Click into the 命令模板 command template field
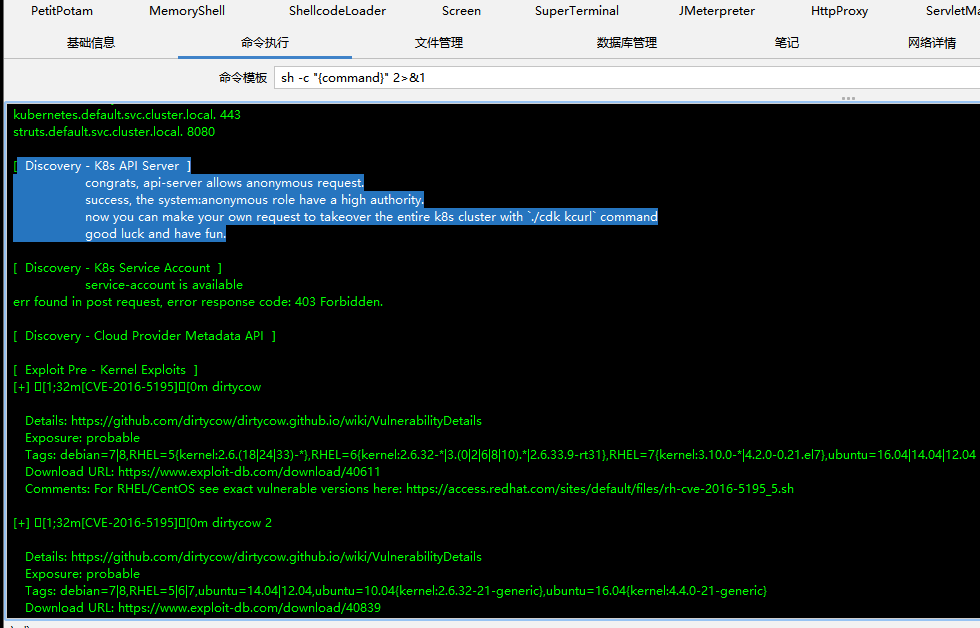Viewport: 980px width, 628px height. [x=620, y=77]
